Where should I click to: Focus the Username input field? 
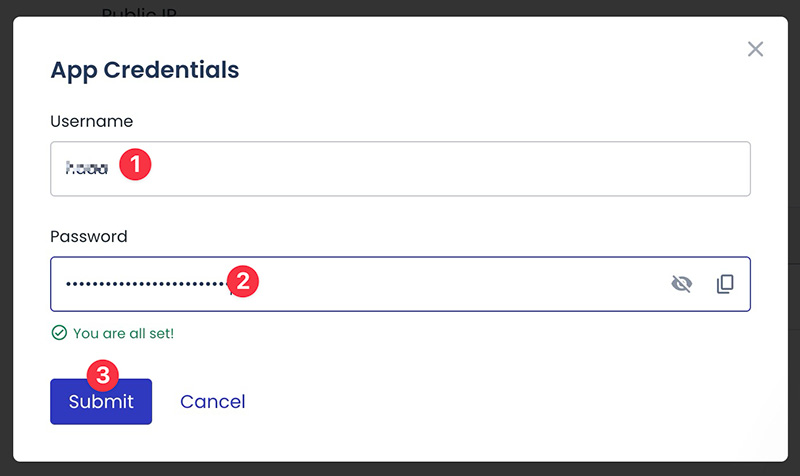[450, 169]
